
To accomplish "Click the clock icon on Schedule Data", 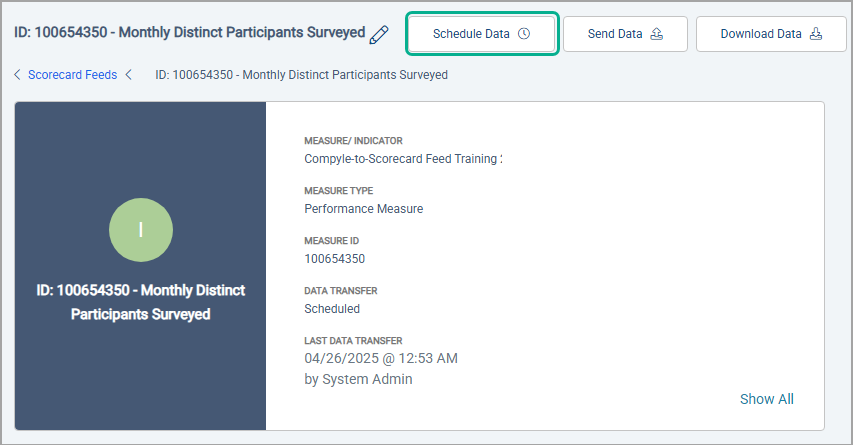I will [x=524, y=34].
